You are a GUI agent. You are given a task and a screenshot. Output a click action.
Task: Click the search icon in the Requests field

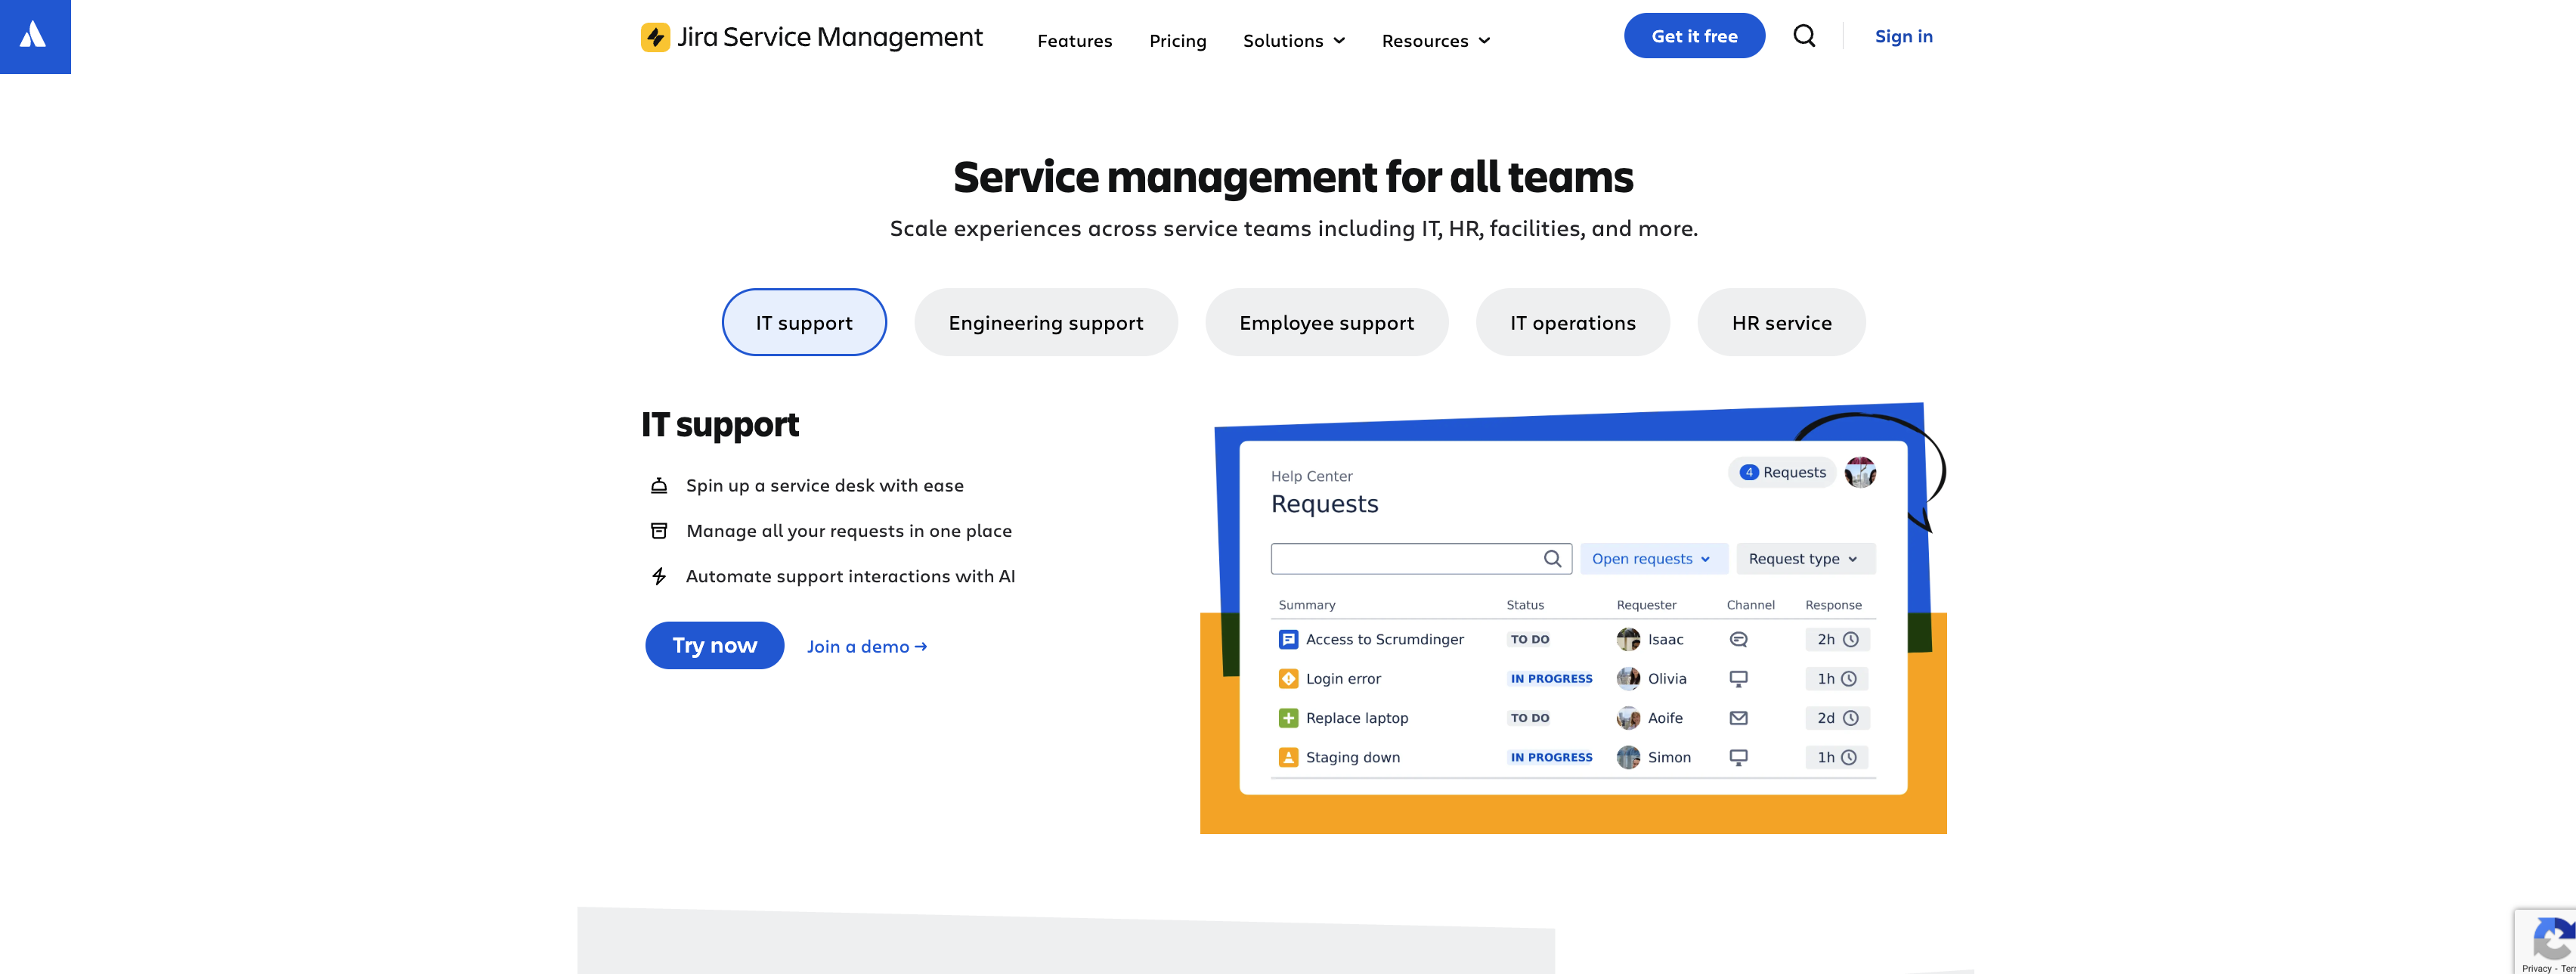point(1552,559)
